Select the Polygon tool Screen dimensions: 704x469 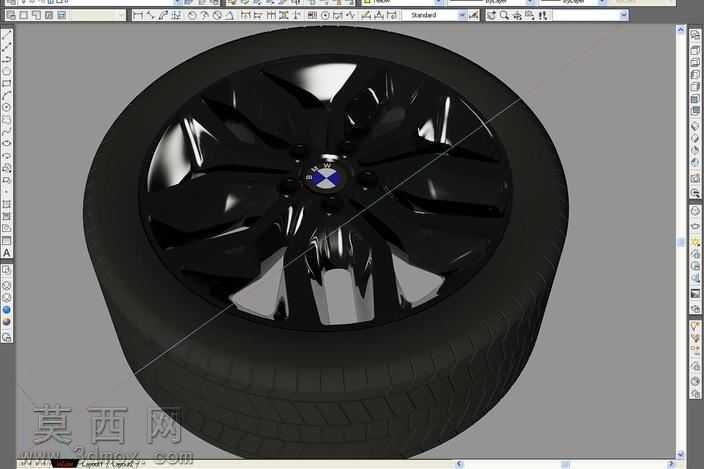pos(6,71)
